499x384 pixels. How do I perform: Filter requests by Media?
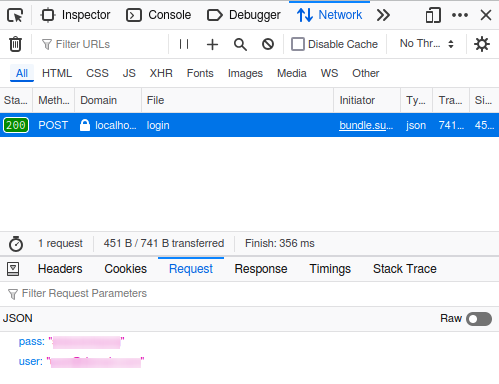coord(292,73)
